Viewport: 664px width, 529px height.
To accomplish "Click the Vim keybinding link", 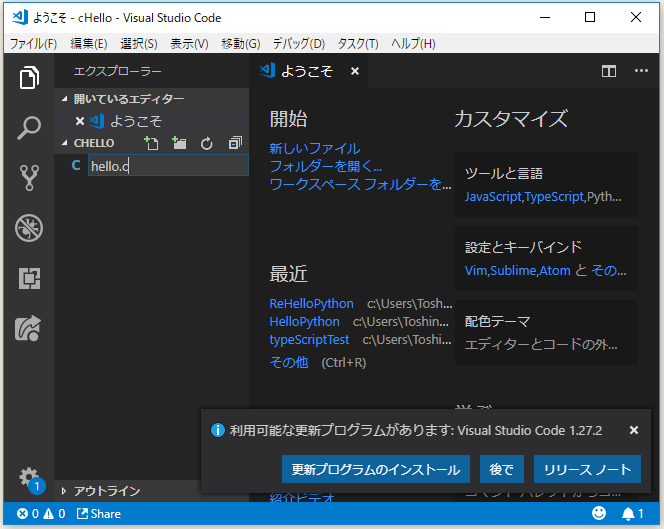I will pos(476,270).
